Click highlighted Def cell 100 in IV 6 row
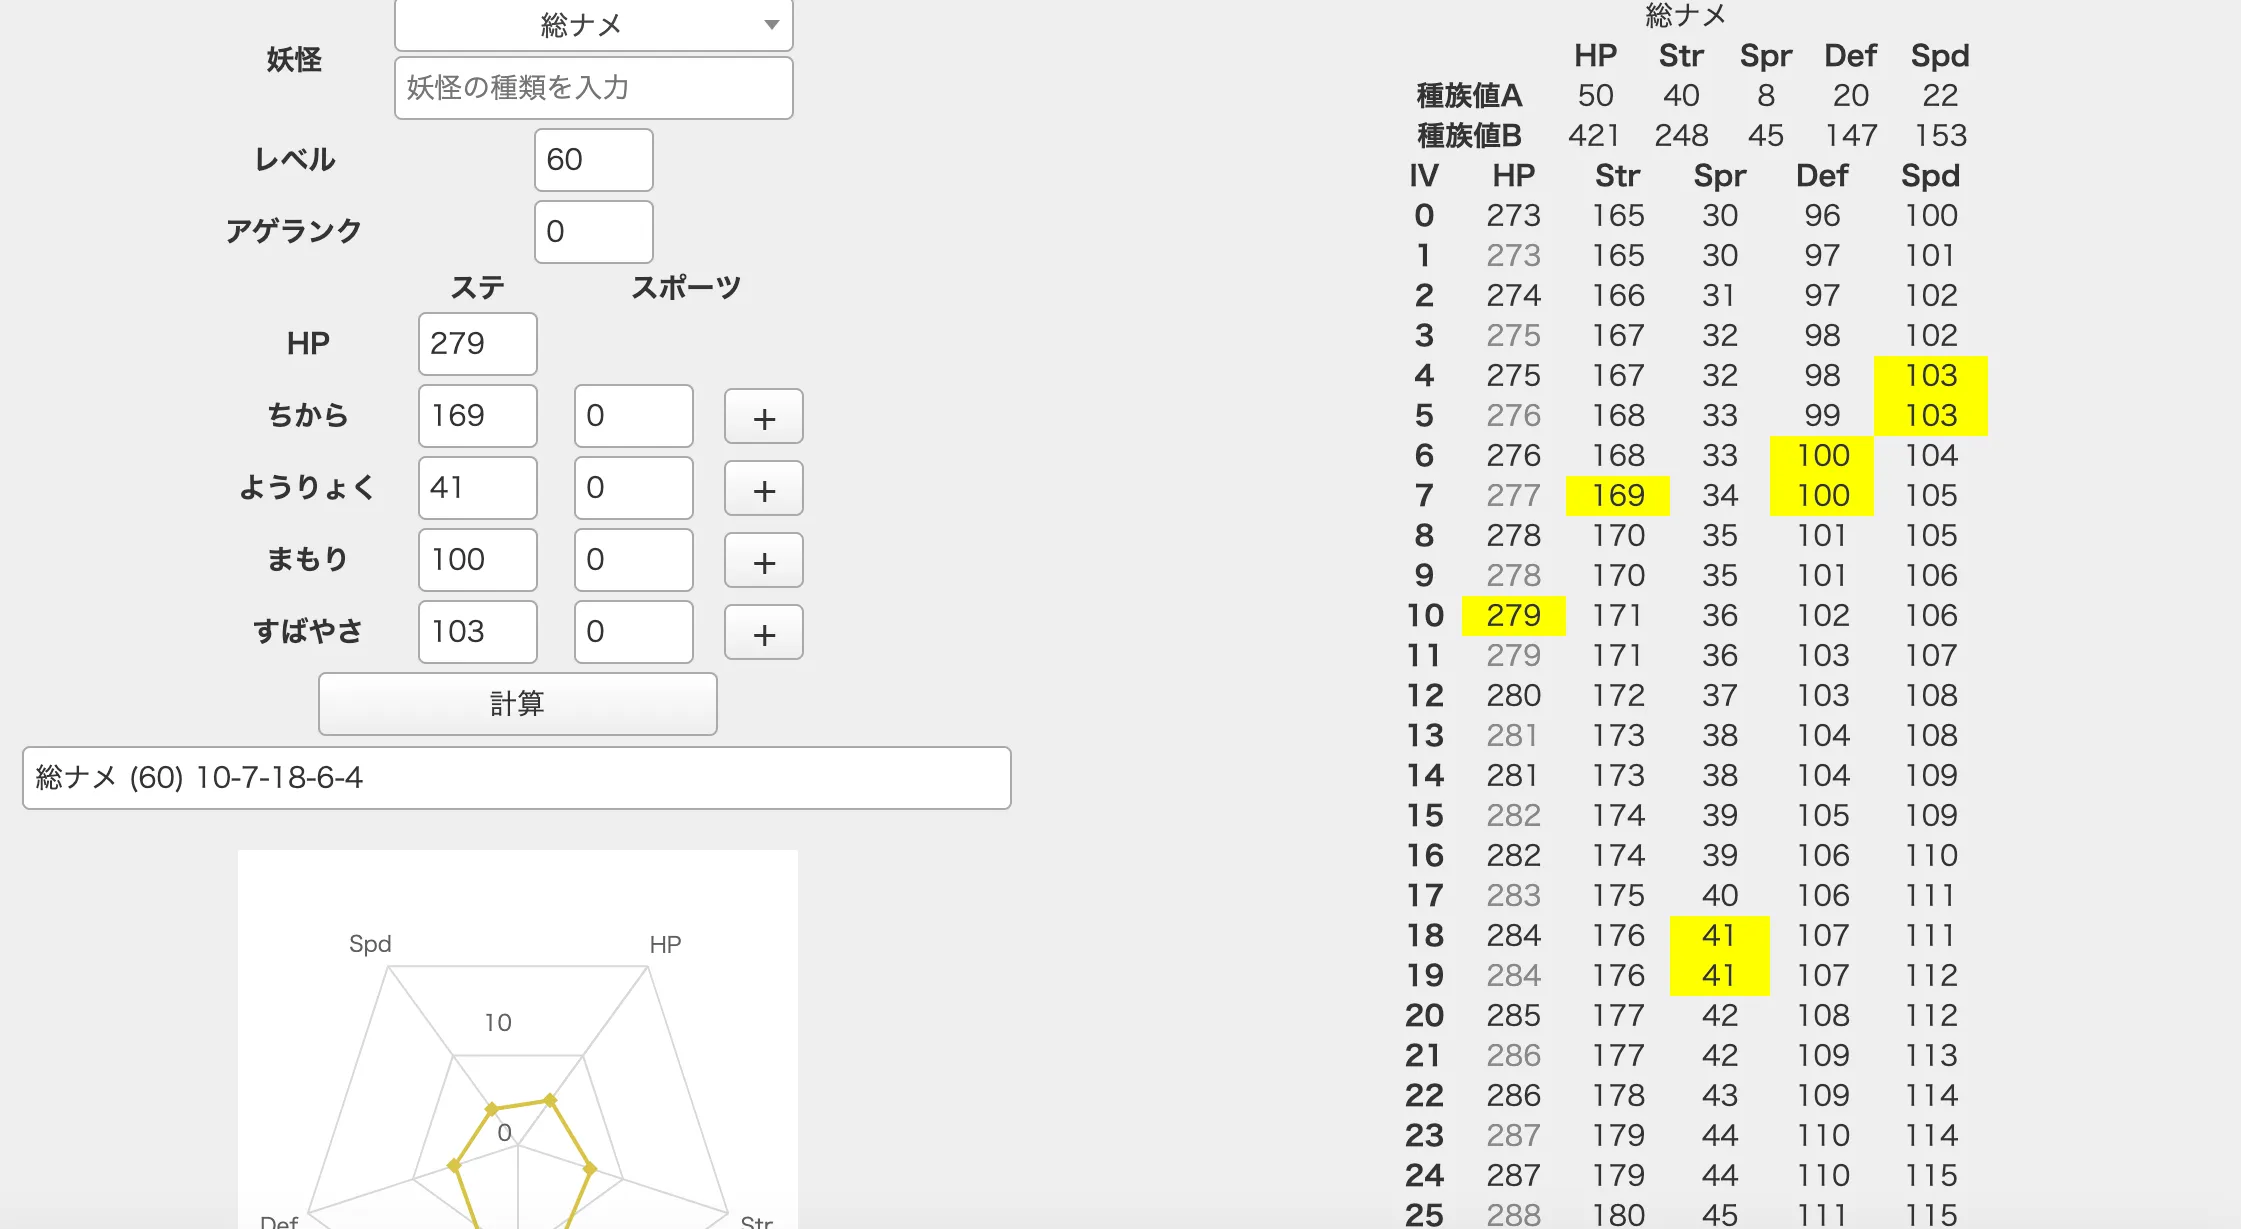Screen dimensions: 2241x1229 coord(1822,456)
